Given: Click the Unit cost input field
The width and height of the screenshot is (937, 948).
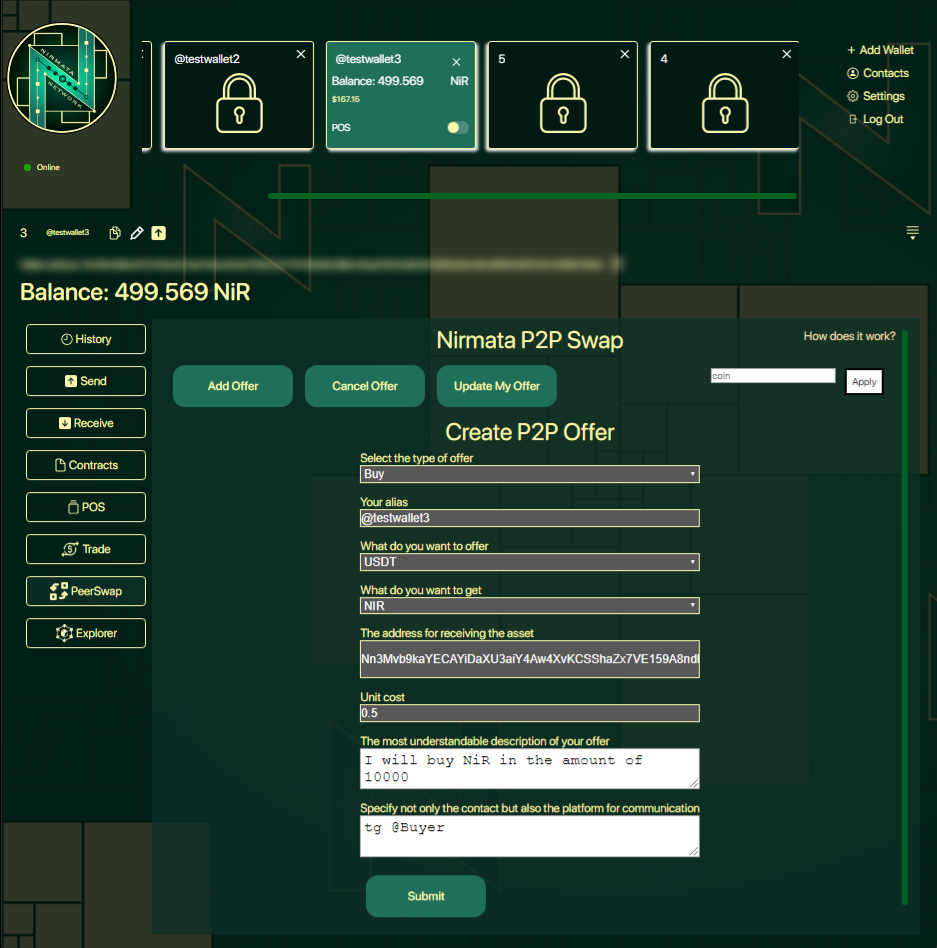Looking at the screenshot, I should [x=529, y=714].
